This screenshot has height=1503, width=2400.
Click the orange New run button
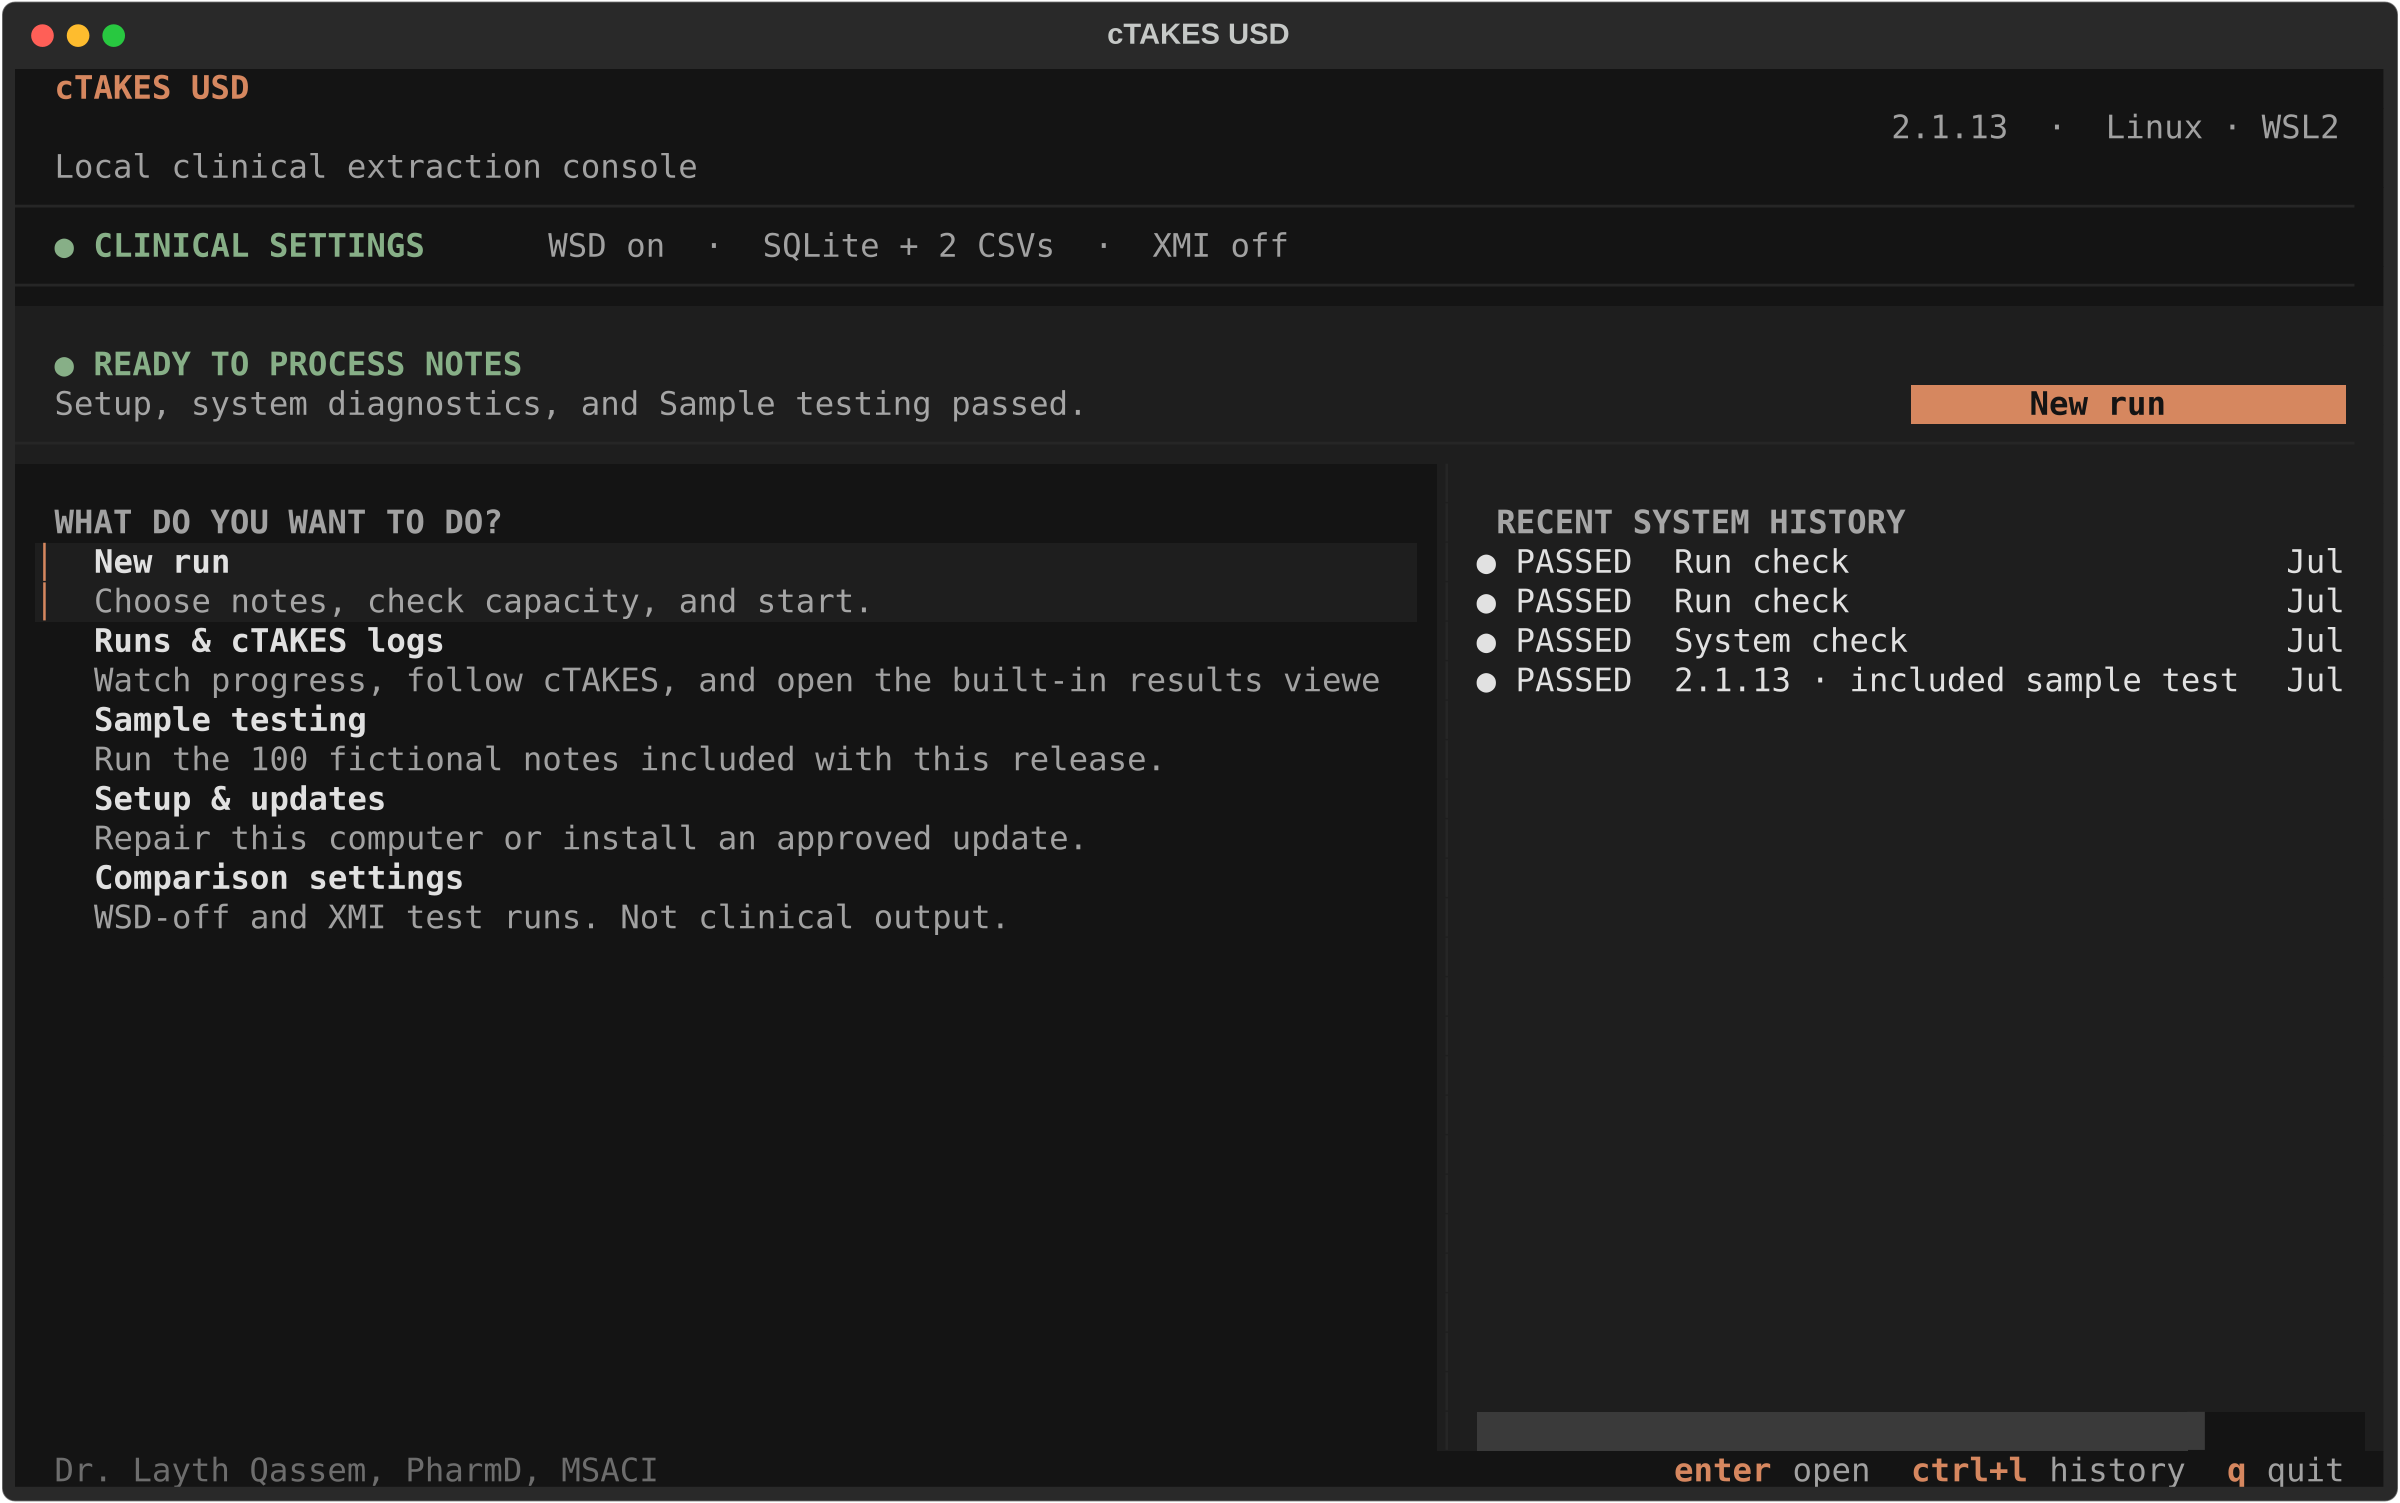(2128, 404)
